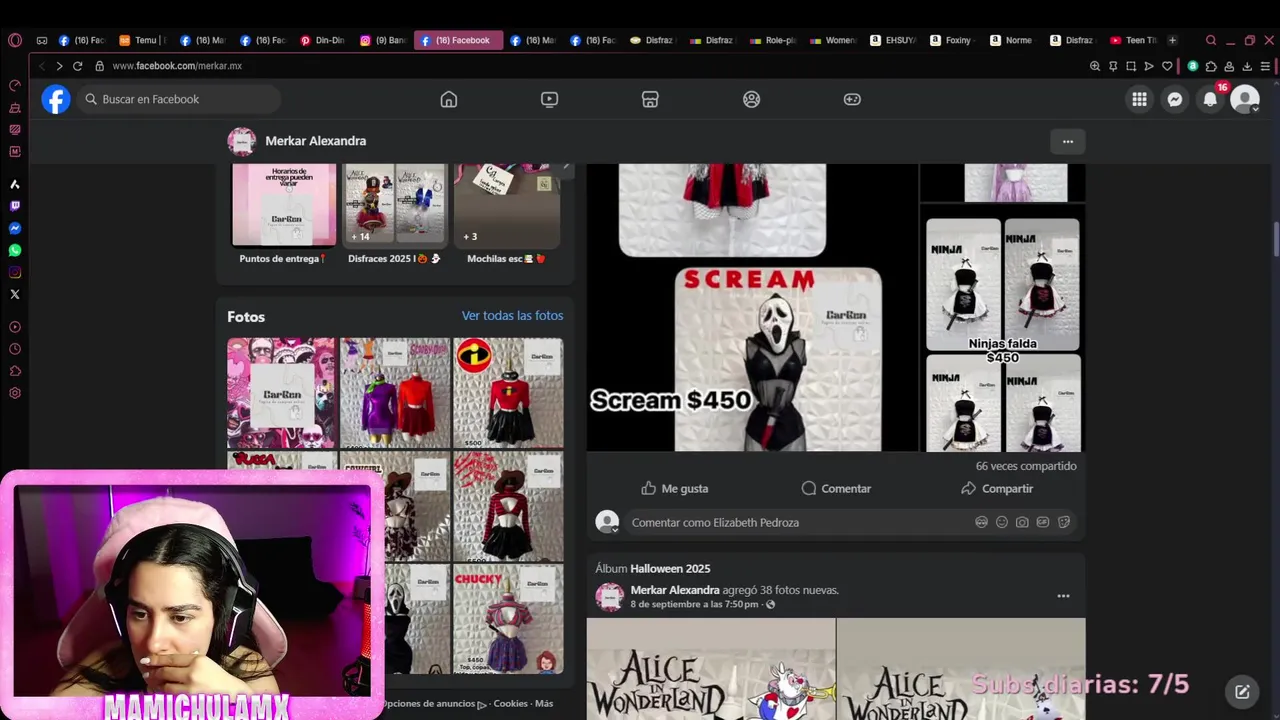Click the Cookies footer link
Viewport: 1280px width, 720px height.
click(x=510, y=704)
